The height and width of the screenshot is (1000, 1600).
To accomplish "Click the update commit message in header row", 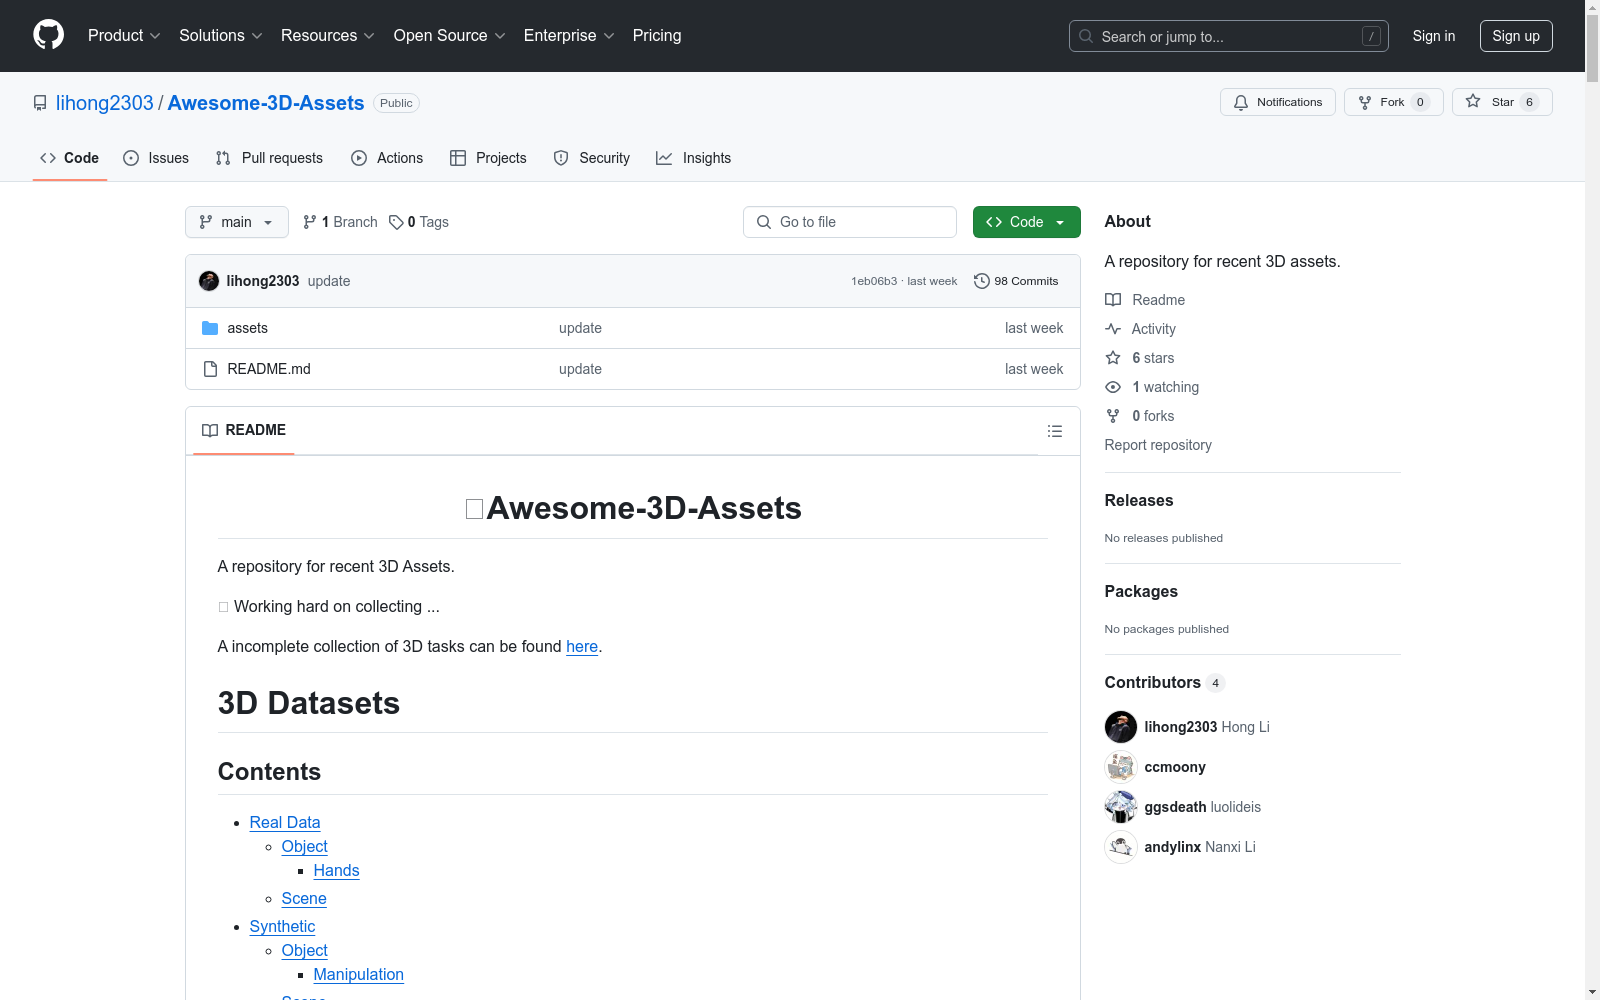I will [329, 281].
